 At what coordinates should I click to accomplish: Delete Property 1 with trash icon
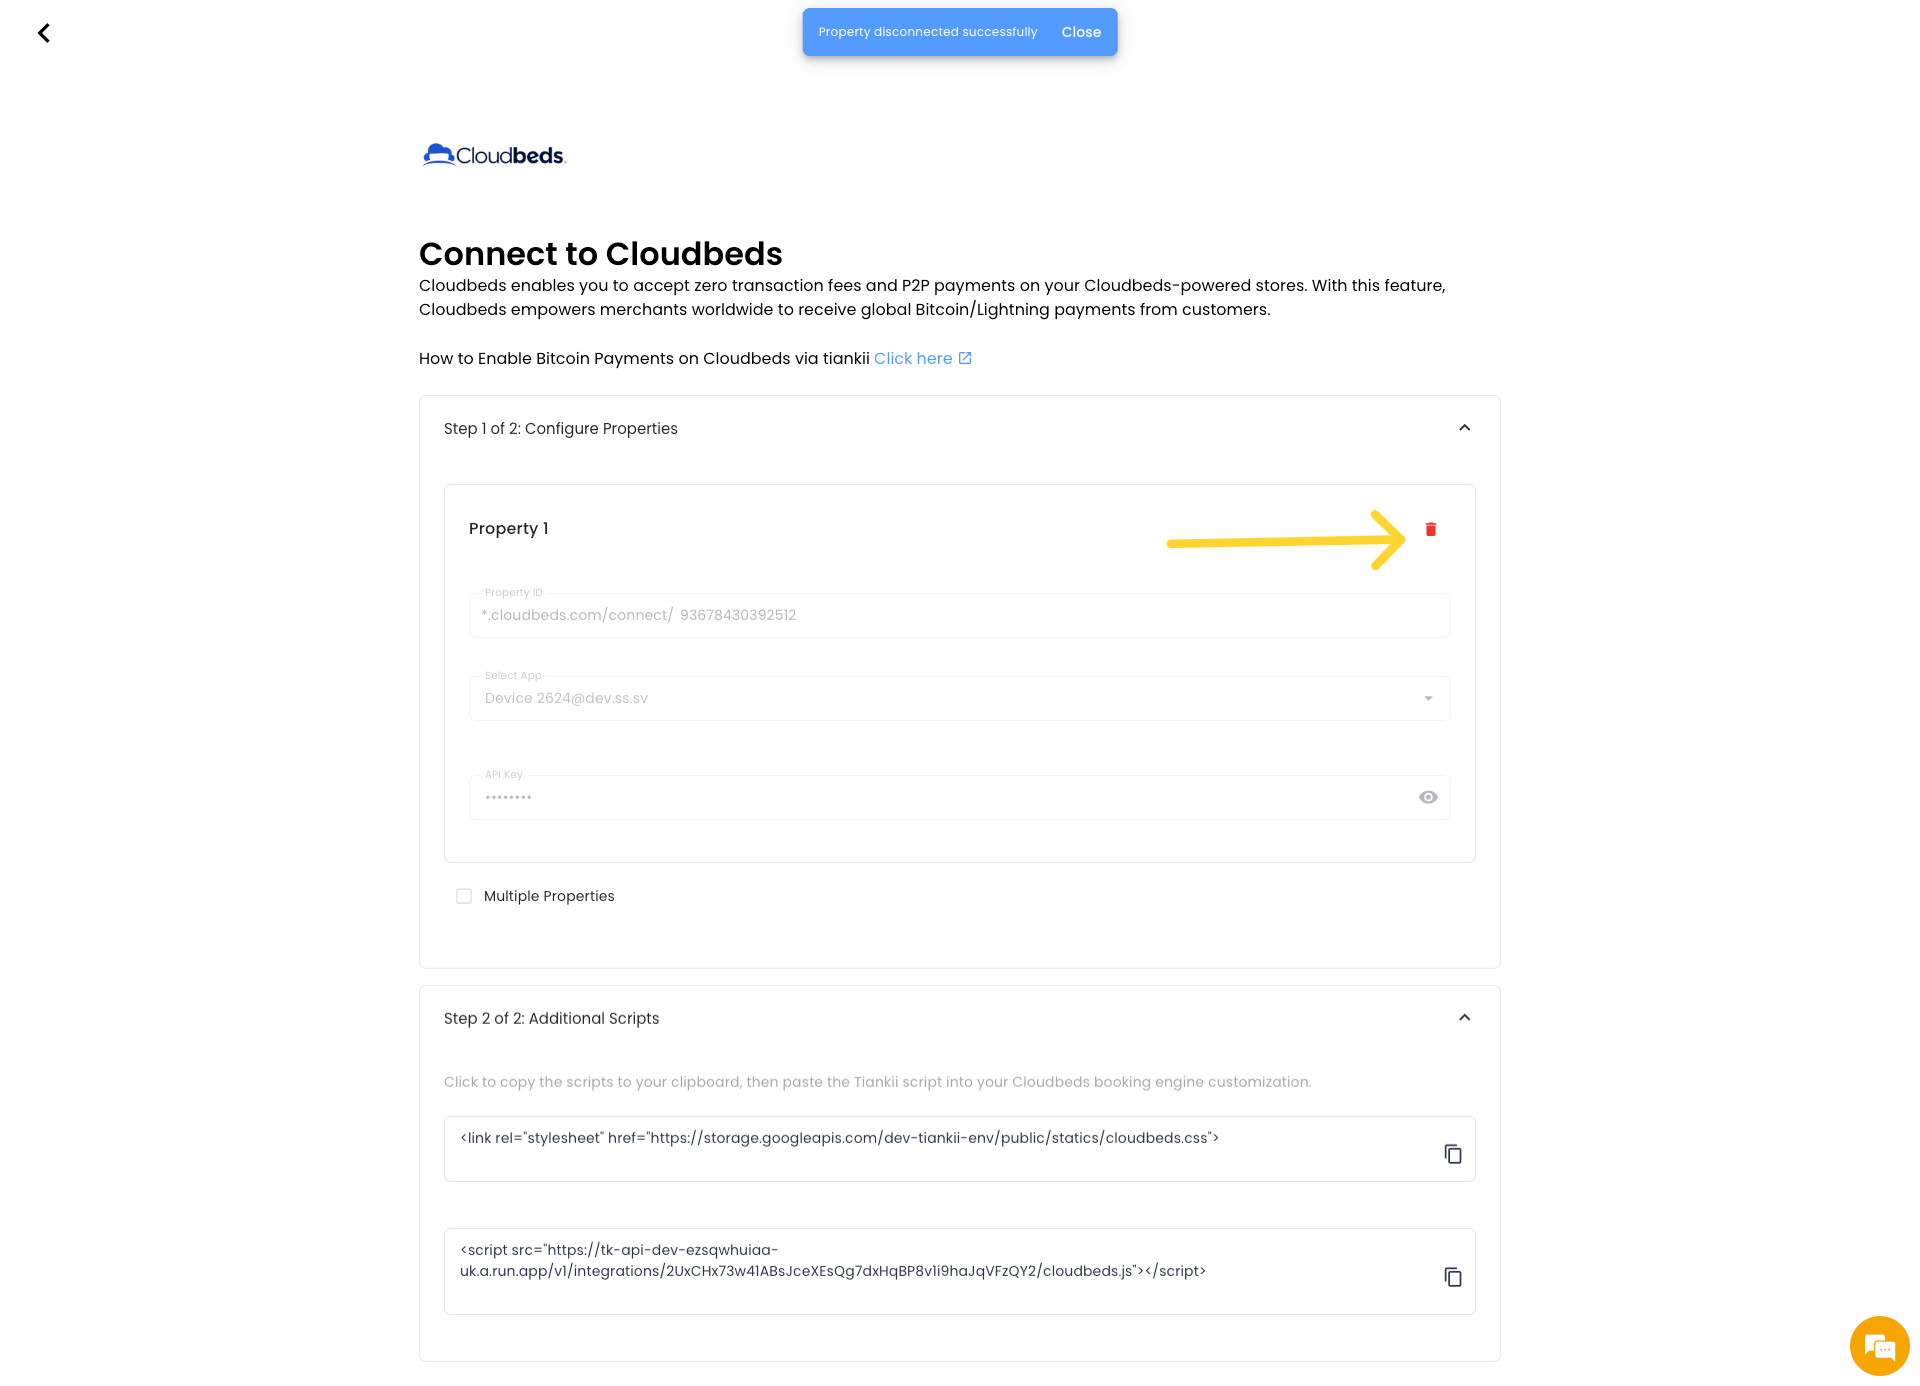tap(1430, 529)
